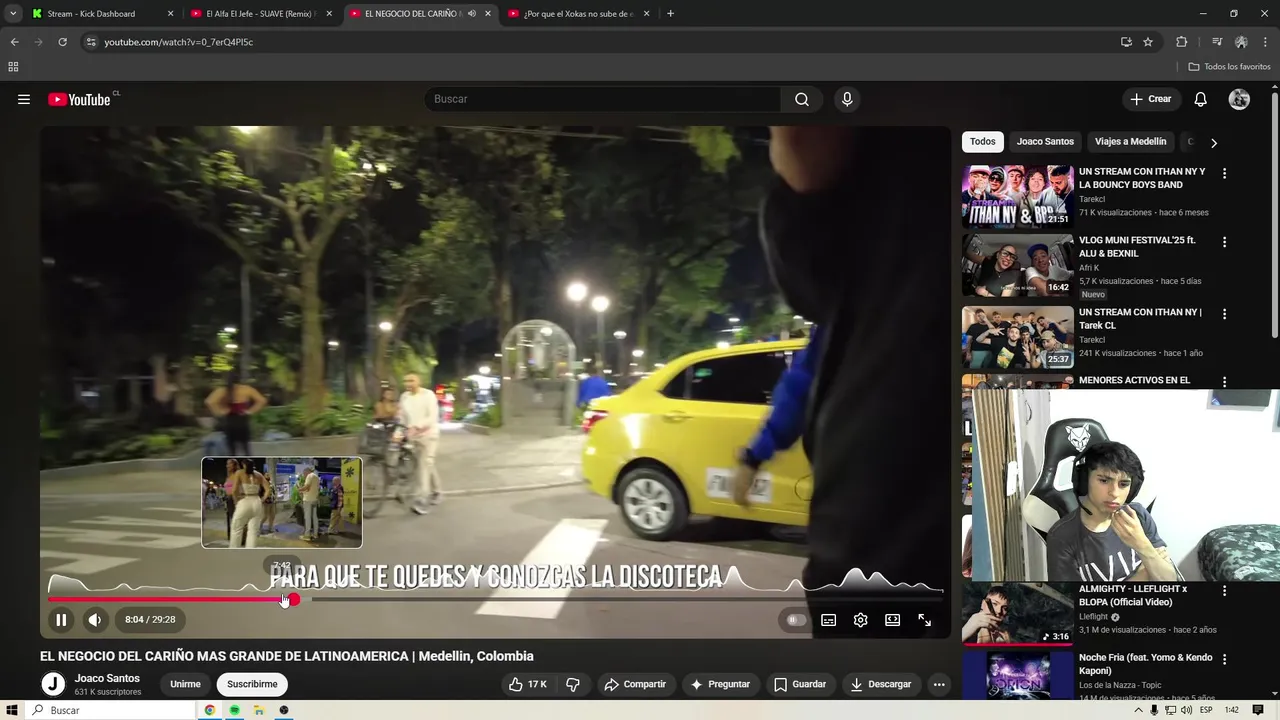The image size is (1280, 720).
Task: Start voice search with the microphone
Action: (x=847, y=99)
